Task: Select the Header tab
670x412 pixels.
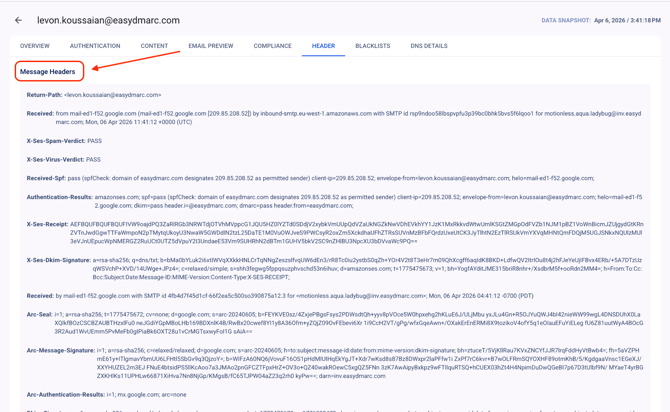Action: click(323, 46)
